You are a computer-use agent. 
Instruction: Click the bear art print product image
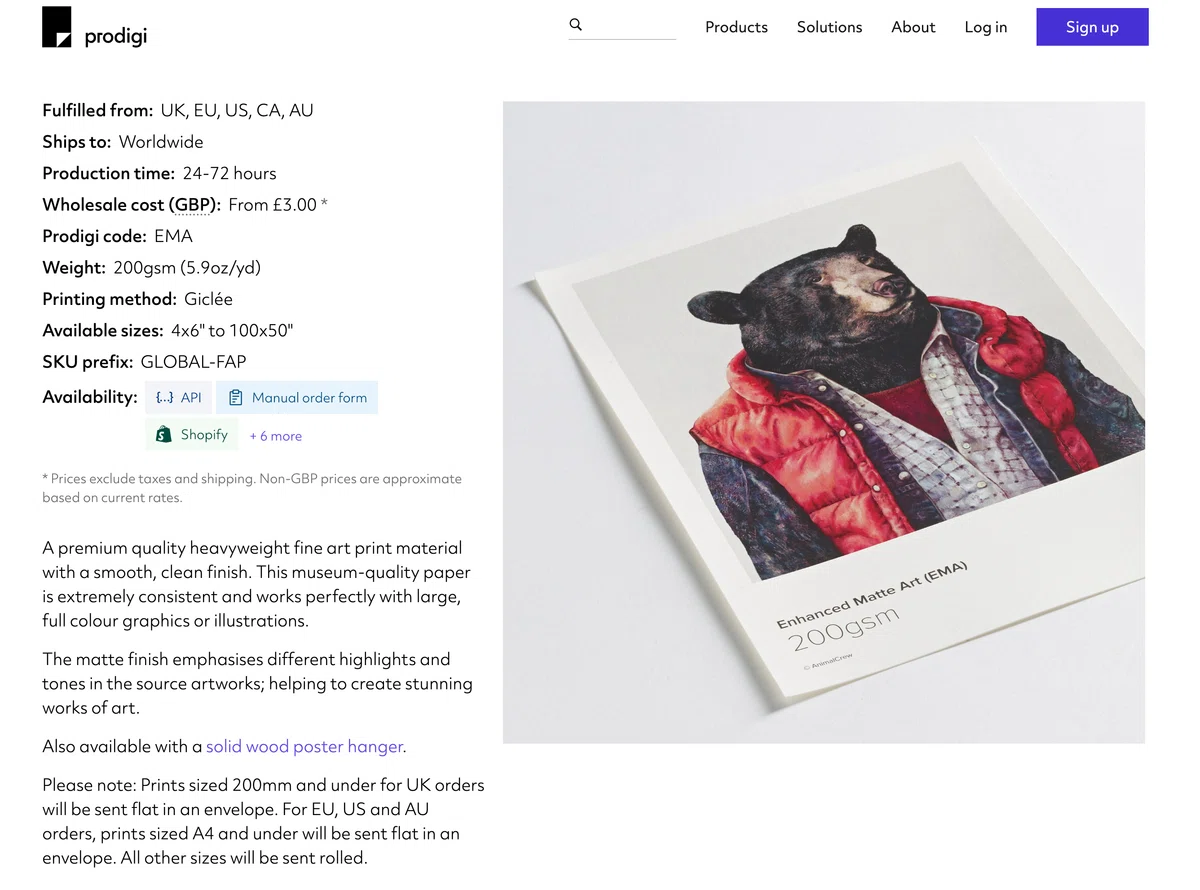(824, 422)
